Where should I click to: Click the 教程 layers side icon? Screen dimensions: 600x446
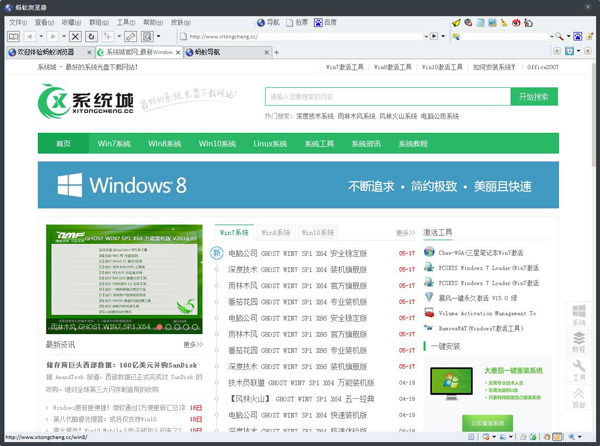[579, 342]
